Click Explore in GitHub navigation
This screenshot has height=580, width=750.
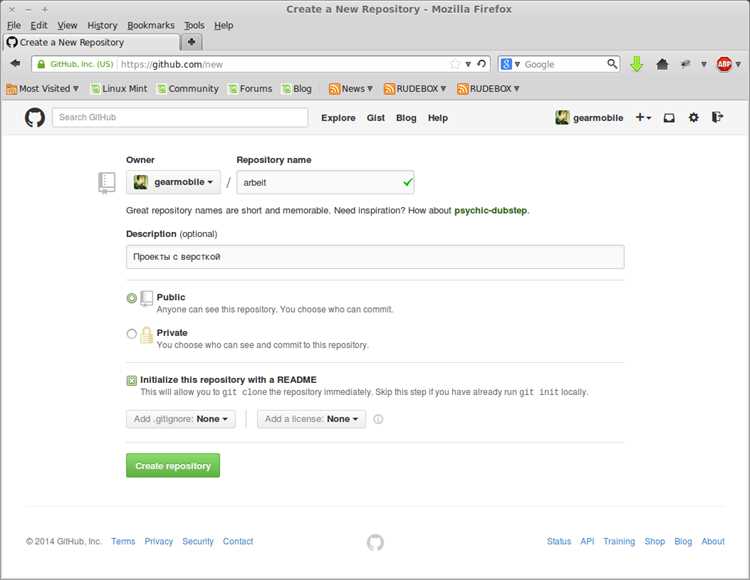point(338,118)
